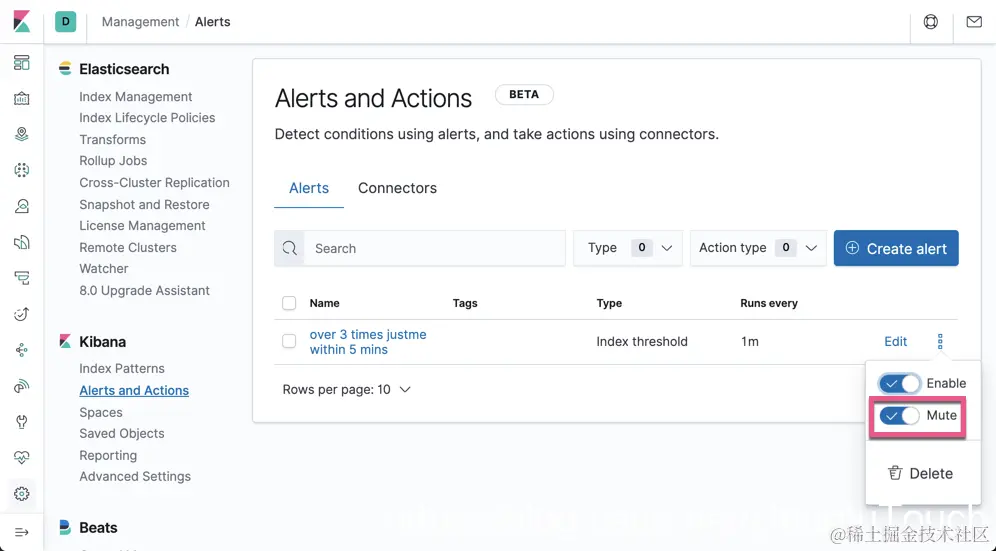Click the '1m' interval cell
The image size is (996, 551).
750,341
